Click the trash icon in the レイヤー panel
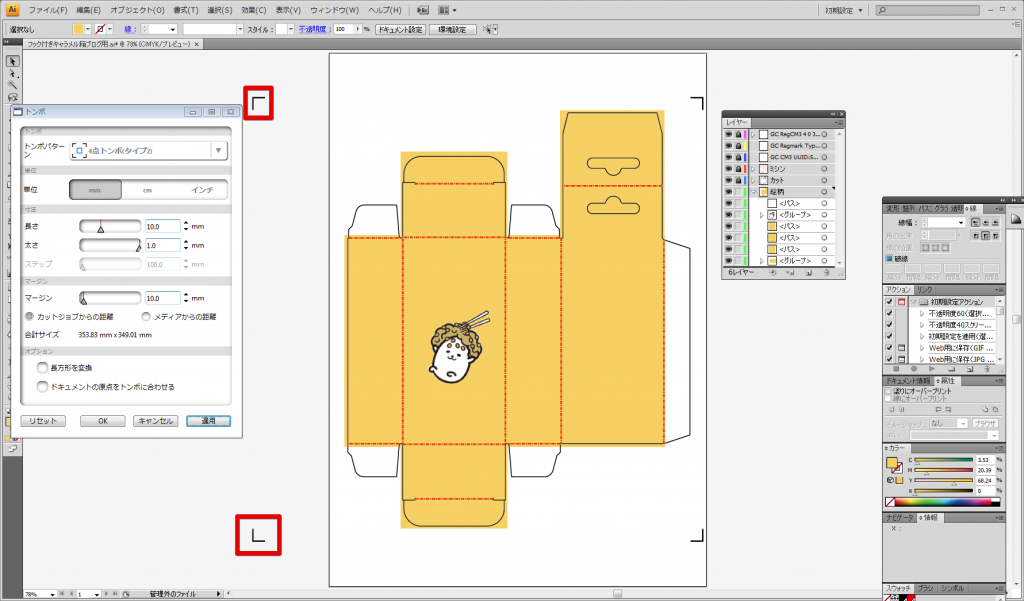The width and height of the screenshot is (1024, 601). (826, 273)
